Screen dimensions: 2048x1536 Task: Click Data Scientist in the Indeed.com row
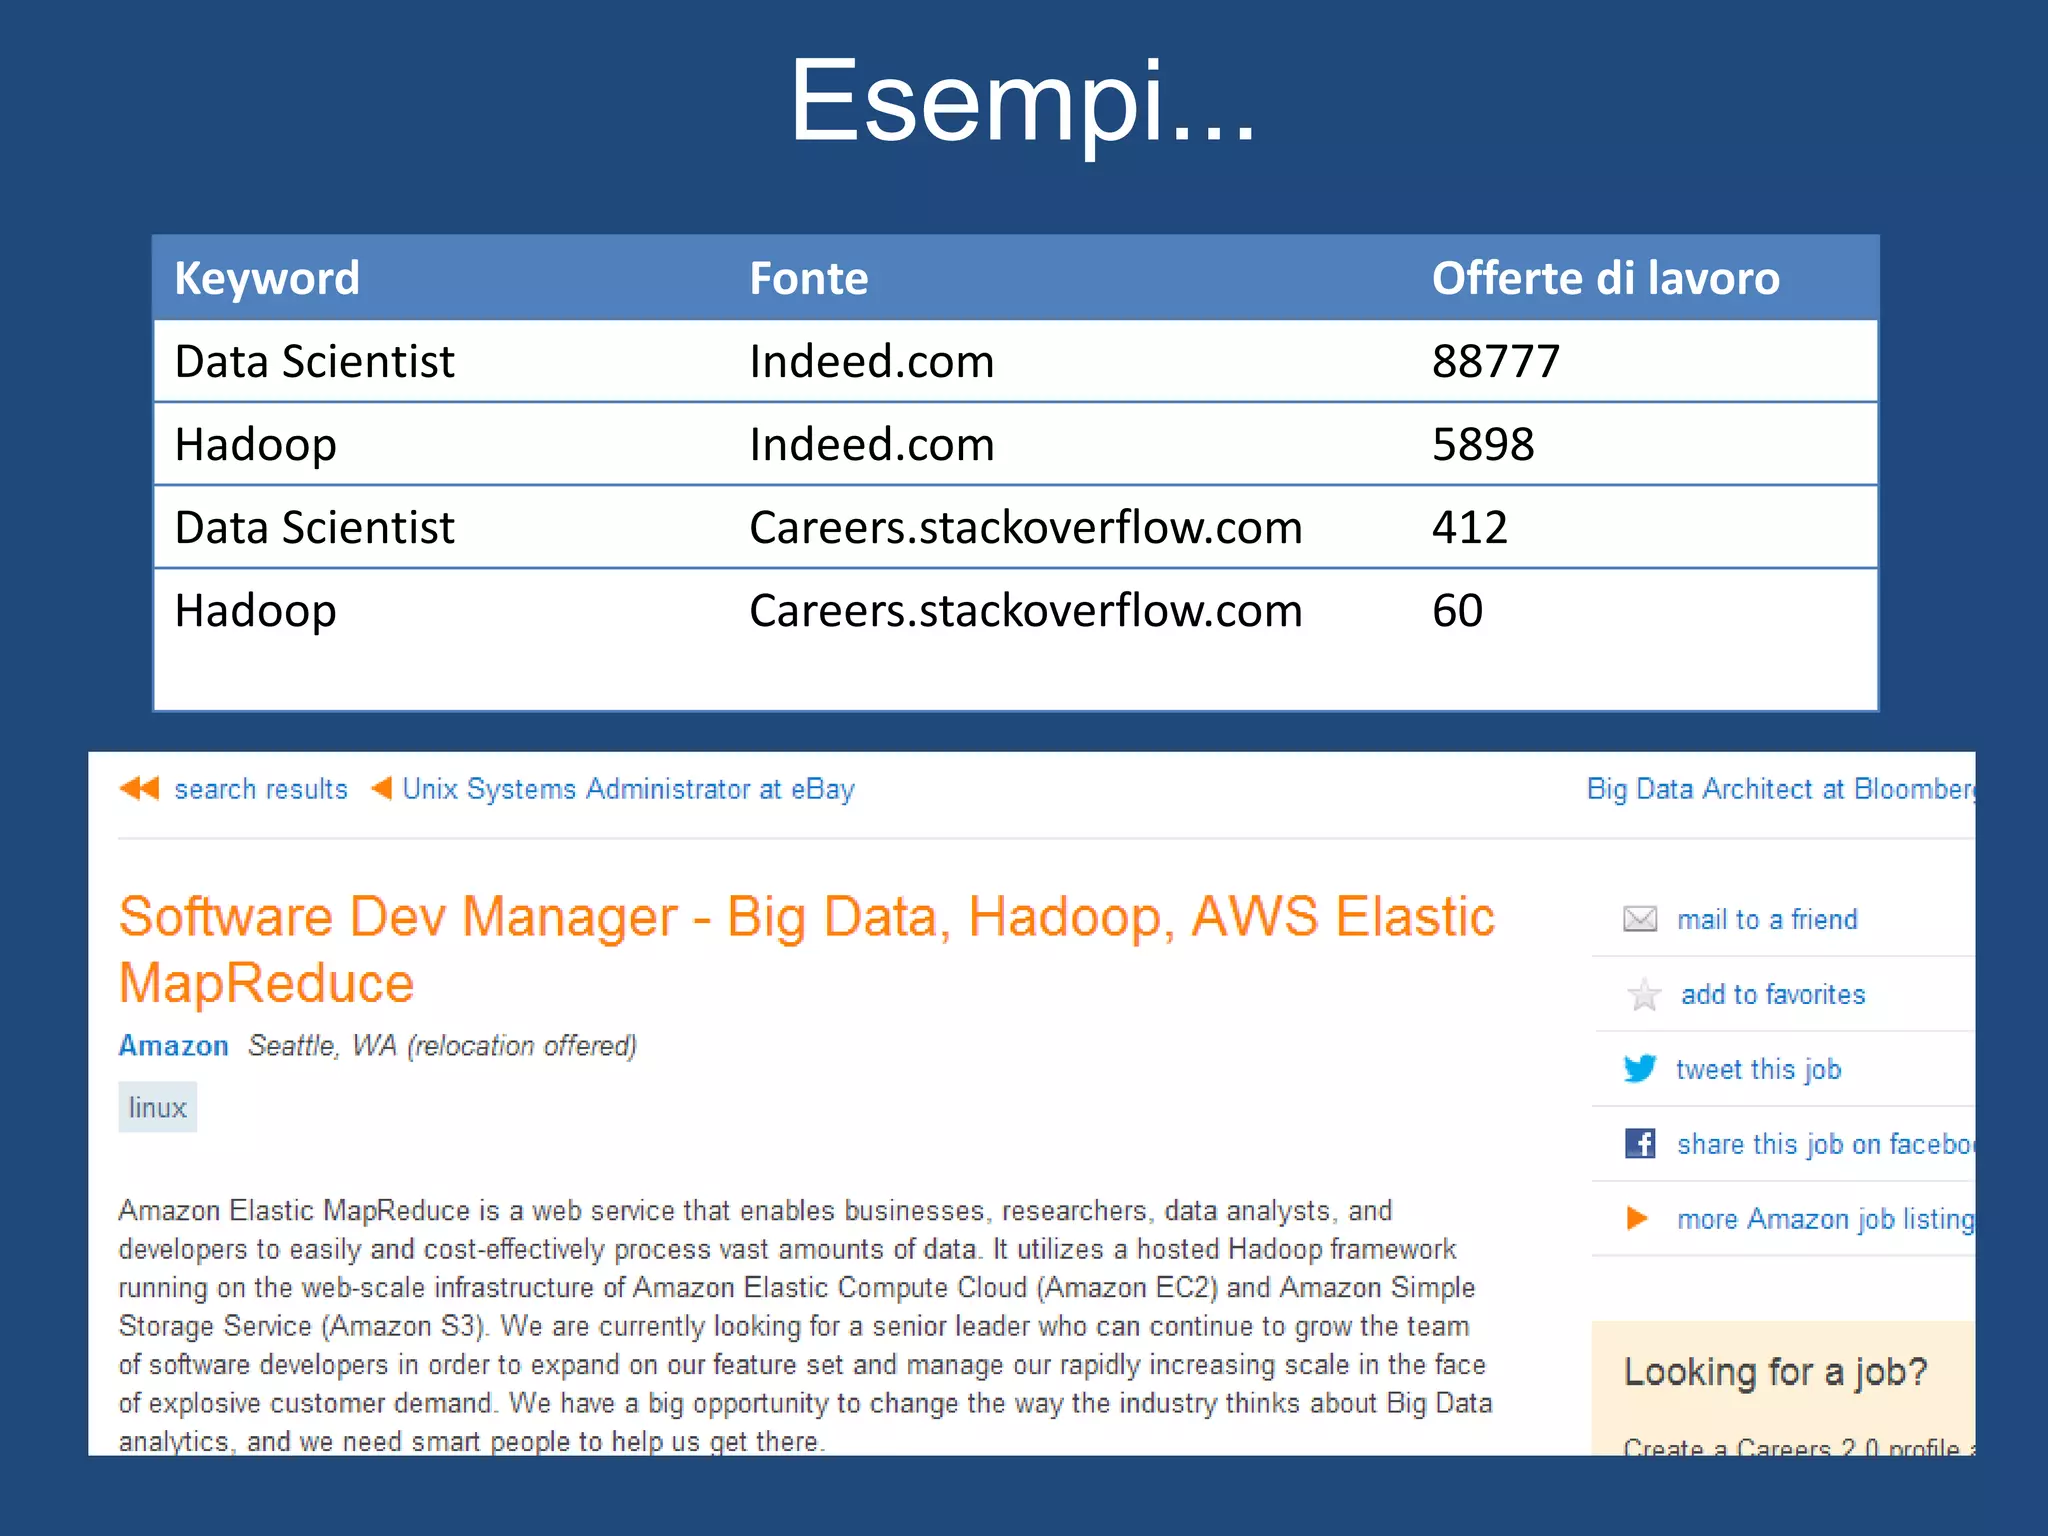[x=314, y=361]
